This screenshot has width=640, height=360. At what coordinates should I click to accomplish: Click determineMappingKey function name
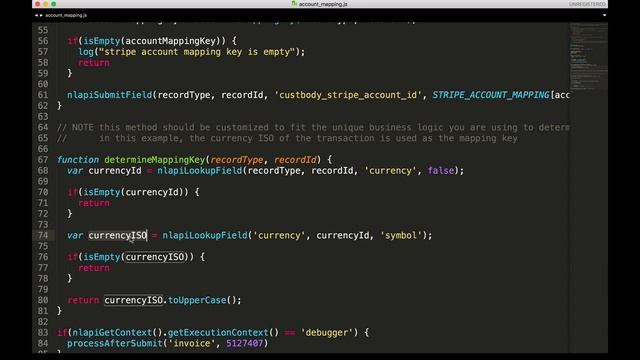coord(155,160)
